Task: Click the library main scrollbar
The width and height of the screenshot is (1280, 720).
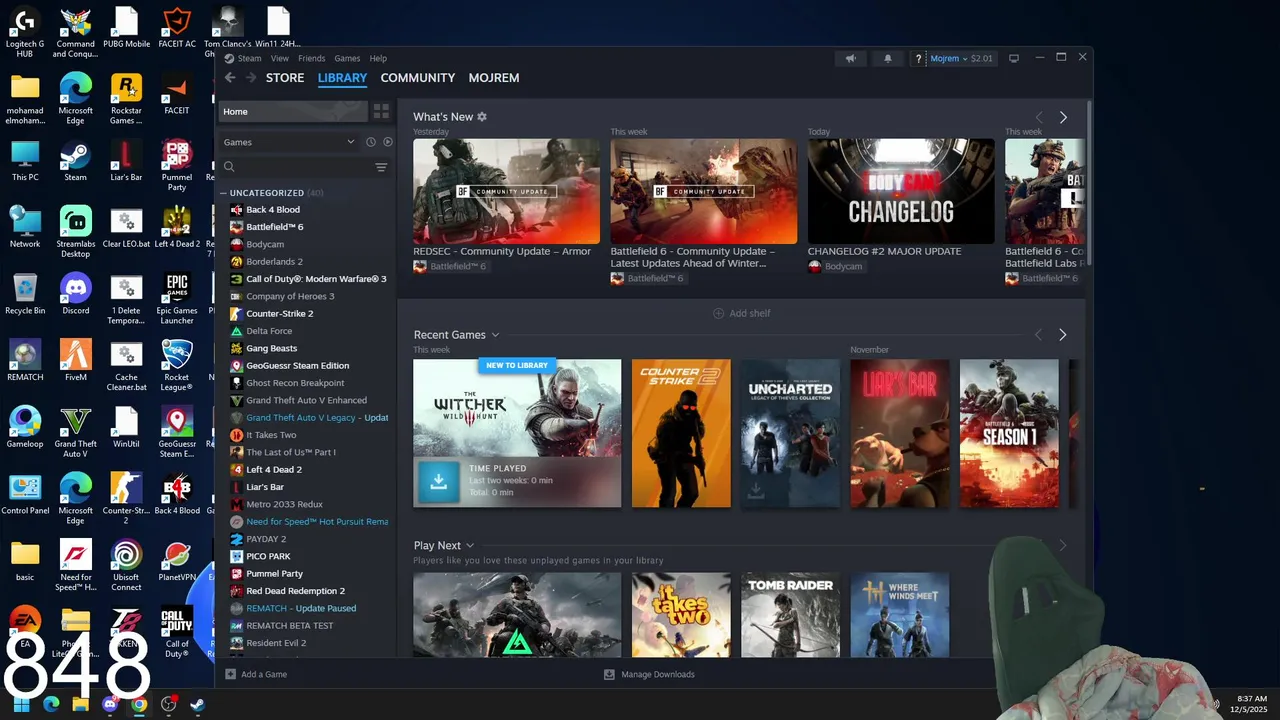Action: [1089, 185]
